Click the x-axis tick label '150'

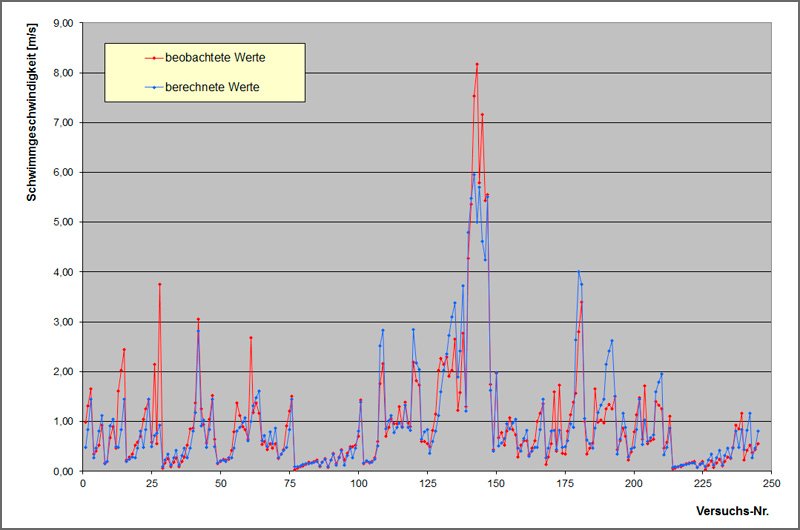pyautogui.click(x=497, y=484)
